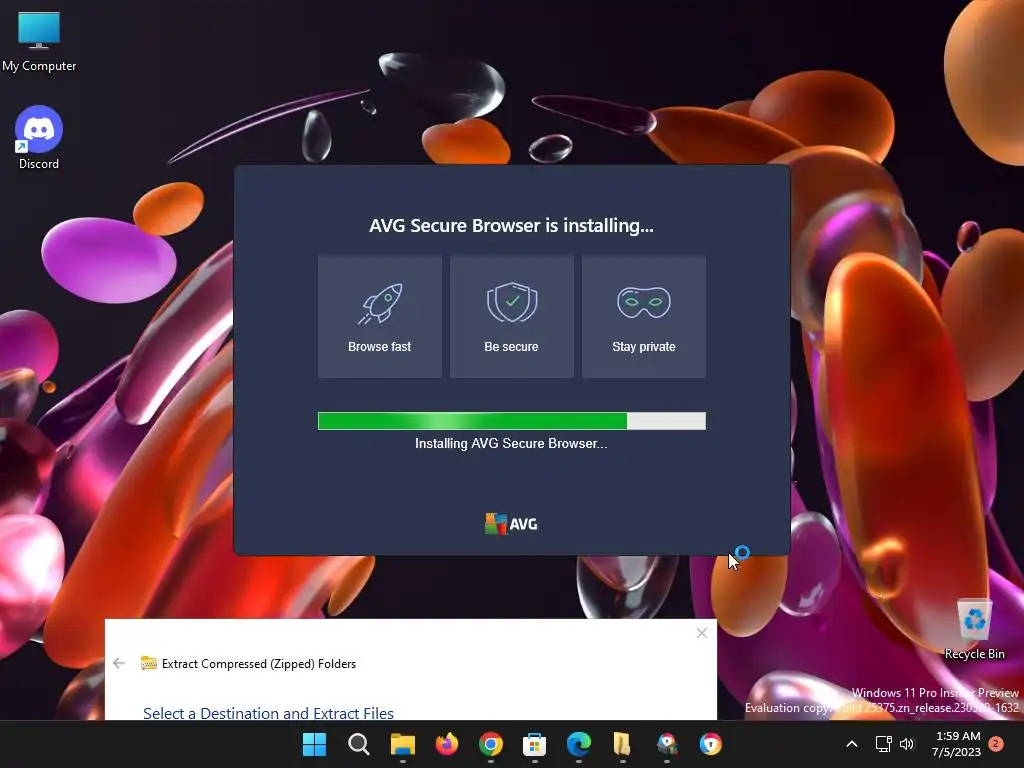Click the zipped folder icon in Extract dialog
Viewport: 1024px width, 768px height.
click(x=149, y=664)
